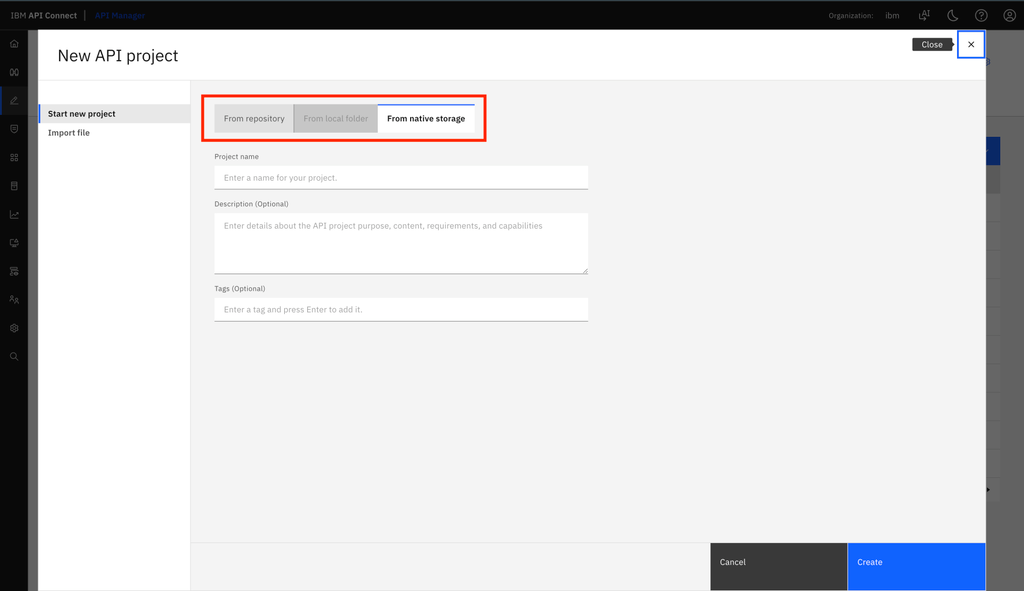Viewport: 1024px width, 591px height.
Task: Focus the Description text area
Action: (401, 243)
